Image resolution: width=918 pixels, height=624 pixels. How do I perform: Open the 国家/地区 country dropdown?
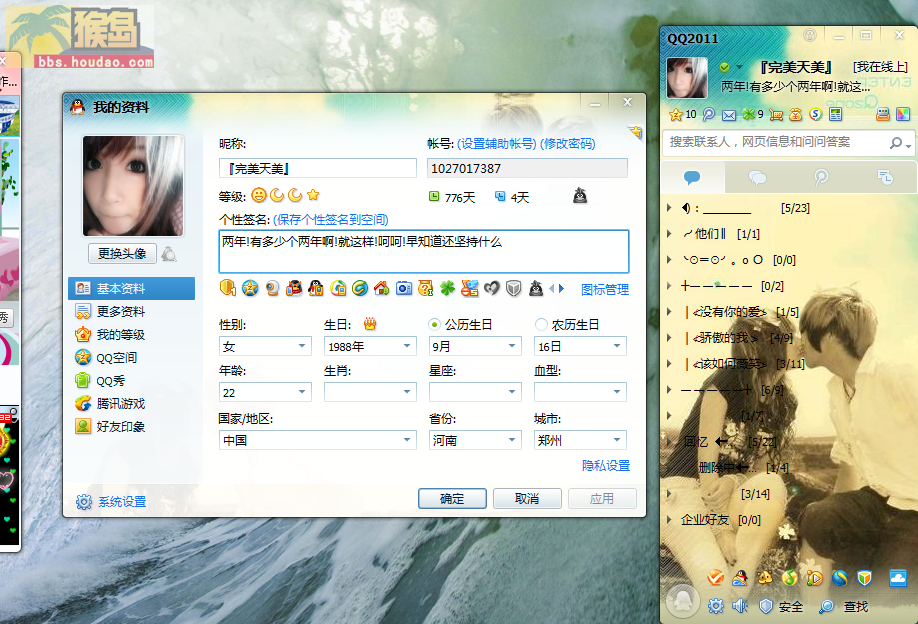[x=317, y=440]
